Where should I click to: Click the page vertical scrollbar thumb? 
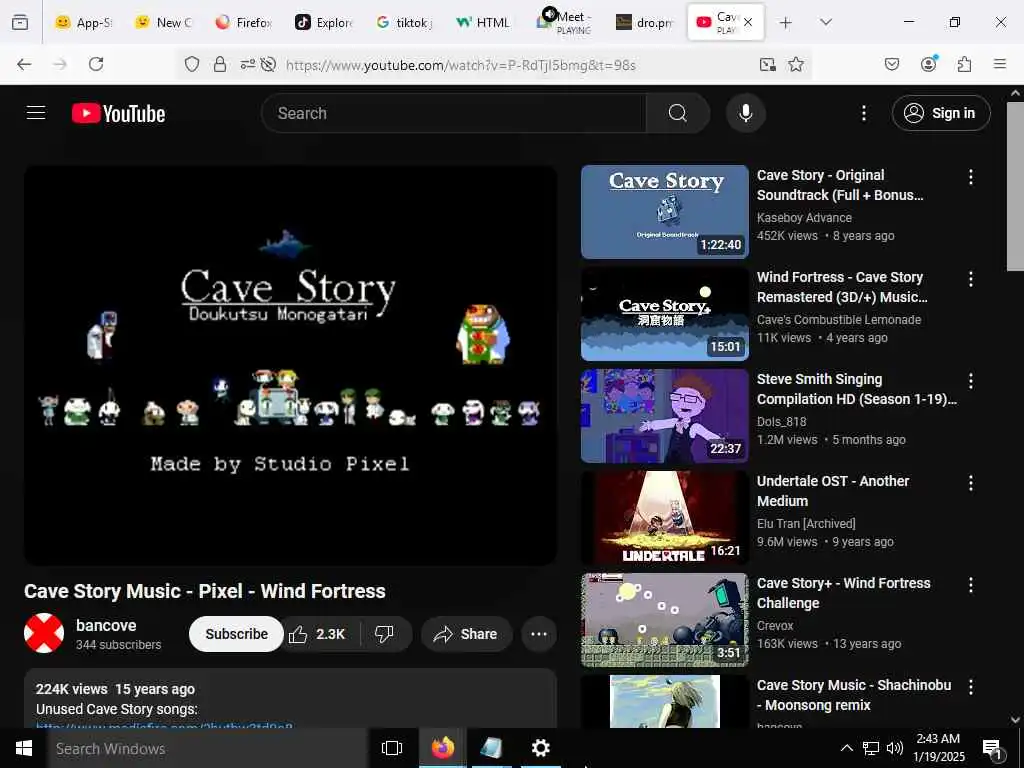coord(1015,186)
